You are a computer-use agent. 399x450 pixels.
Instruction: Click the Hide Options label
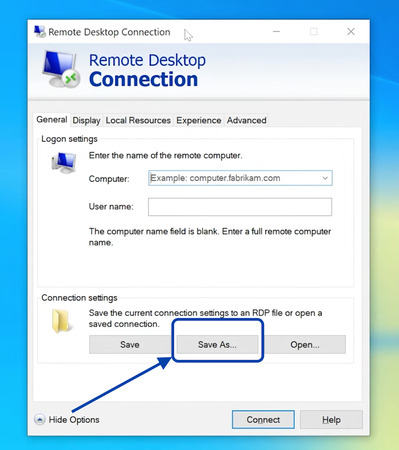click(x=74, y=420)
